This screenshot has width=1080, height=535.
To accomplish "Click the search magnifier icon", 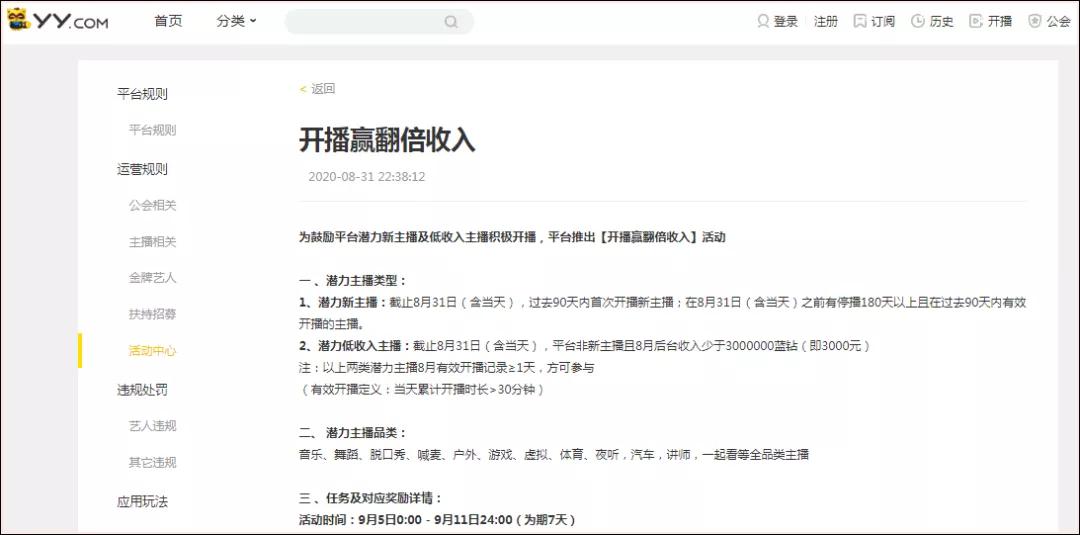I will click(451, 22).
